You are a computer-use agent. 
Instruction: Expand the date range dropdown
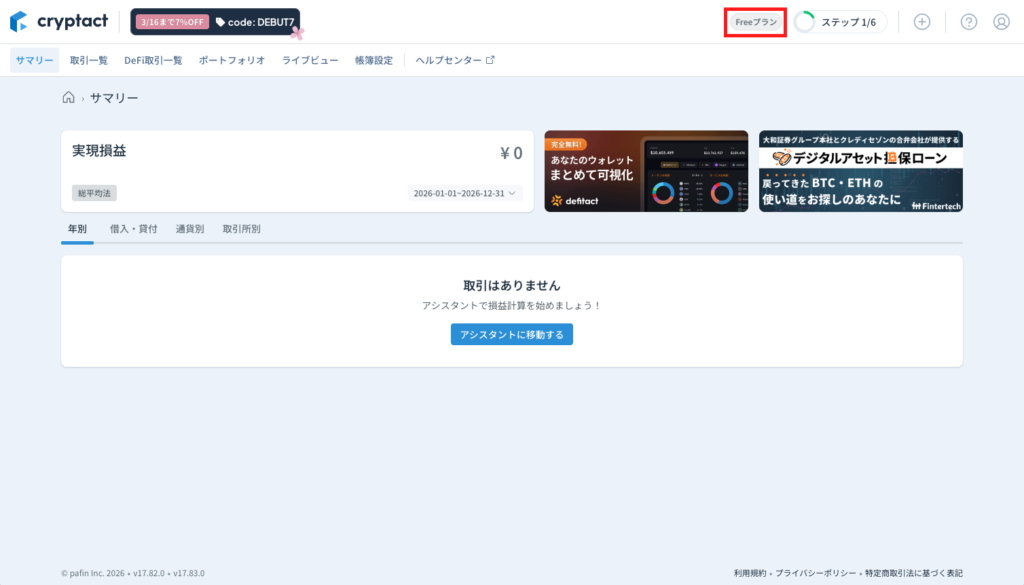[x=465, y=193]
